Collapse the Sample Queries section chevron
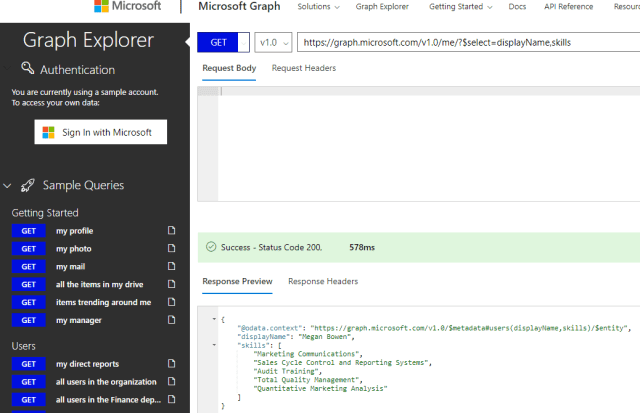The image size is (640, 413). click(x=7, y=186)
